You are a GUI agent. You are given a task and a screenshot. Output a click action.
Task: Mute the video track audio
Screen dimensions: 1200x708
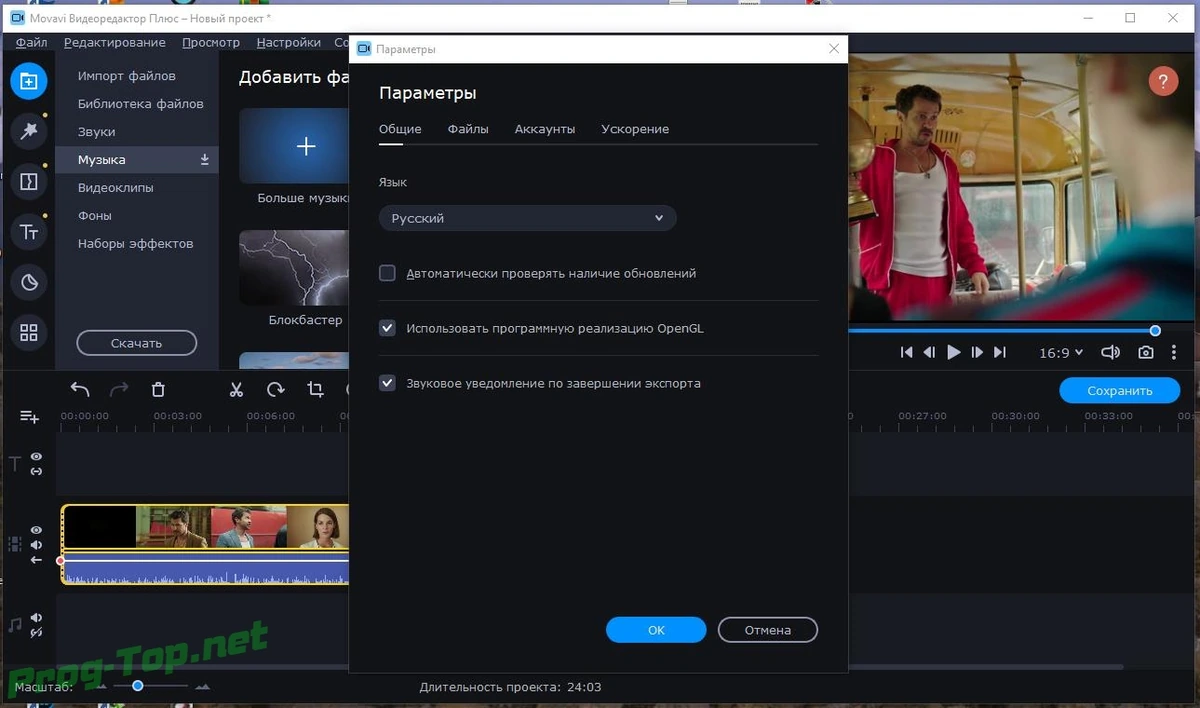click(x=36, y=545)
